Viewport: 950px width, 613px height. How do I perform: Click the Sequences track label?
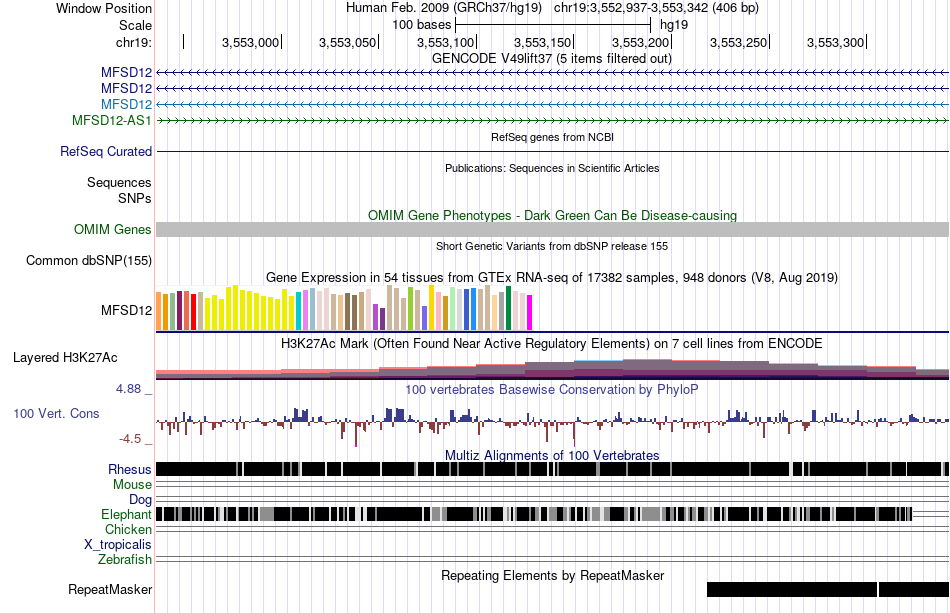tap(119, 182)
